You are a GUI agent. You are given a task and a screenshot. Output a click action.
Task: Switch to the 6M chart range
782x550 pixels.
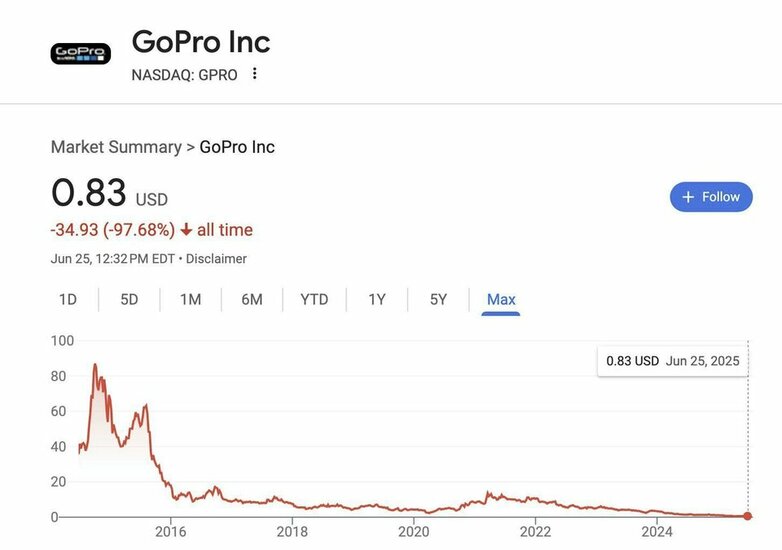pos(252,299)
